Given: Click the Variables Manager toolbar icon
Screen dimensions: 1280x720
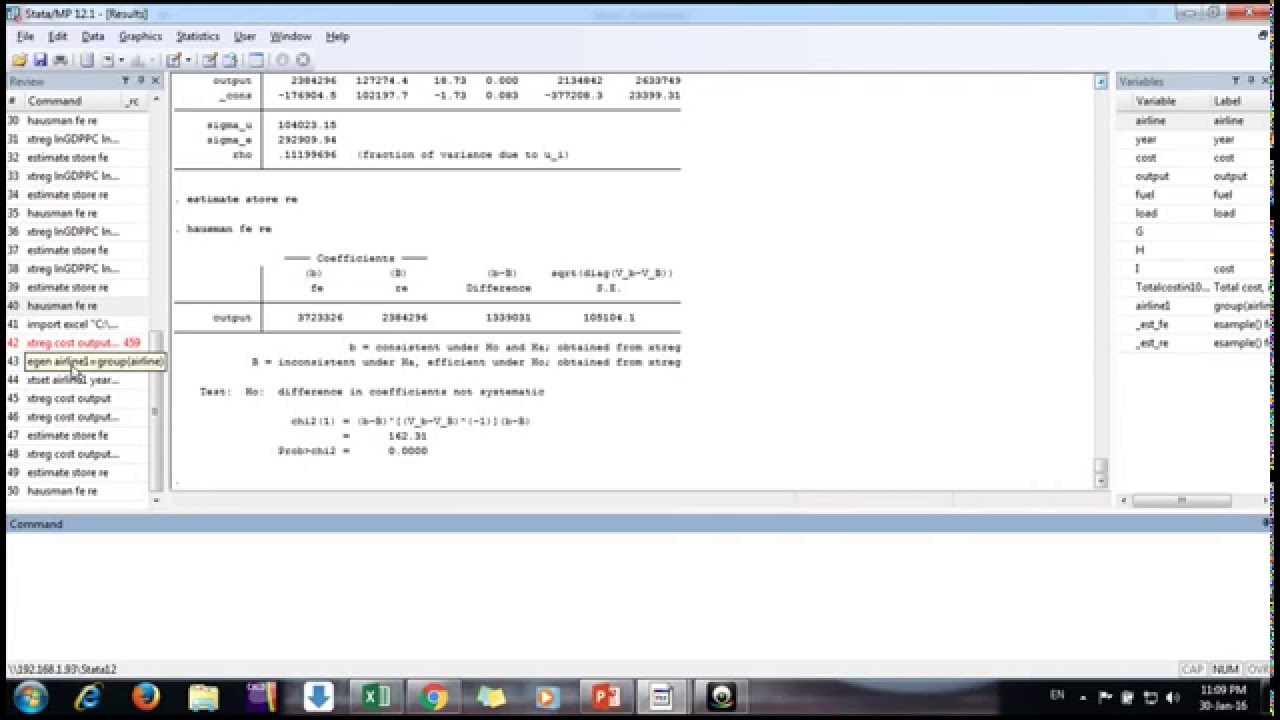Looking at the screenshot, I should (256, 60).
